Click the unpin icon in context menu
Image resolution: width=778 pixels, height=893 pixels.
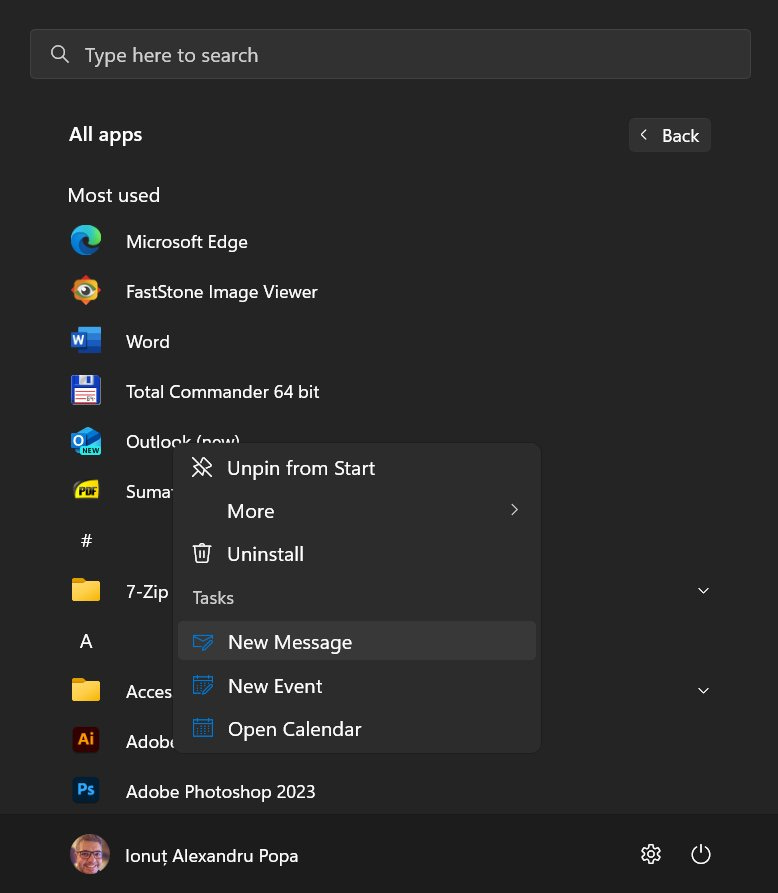coord(202,468)
